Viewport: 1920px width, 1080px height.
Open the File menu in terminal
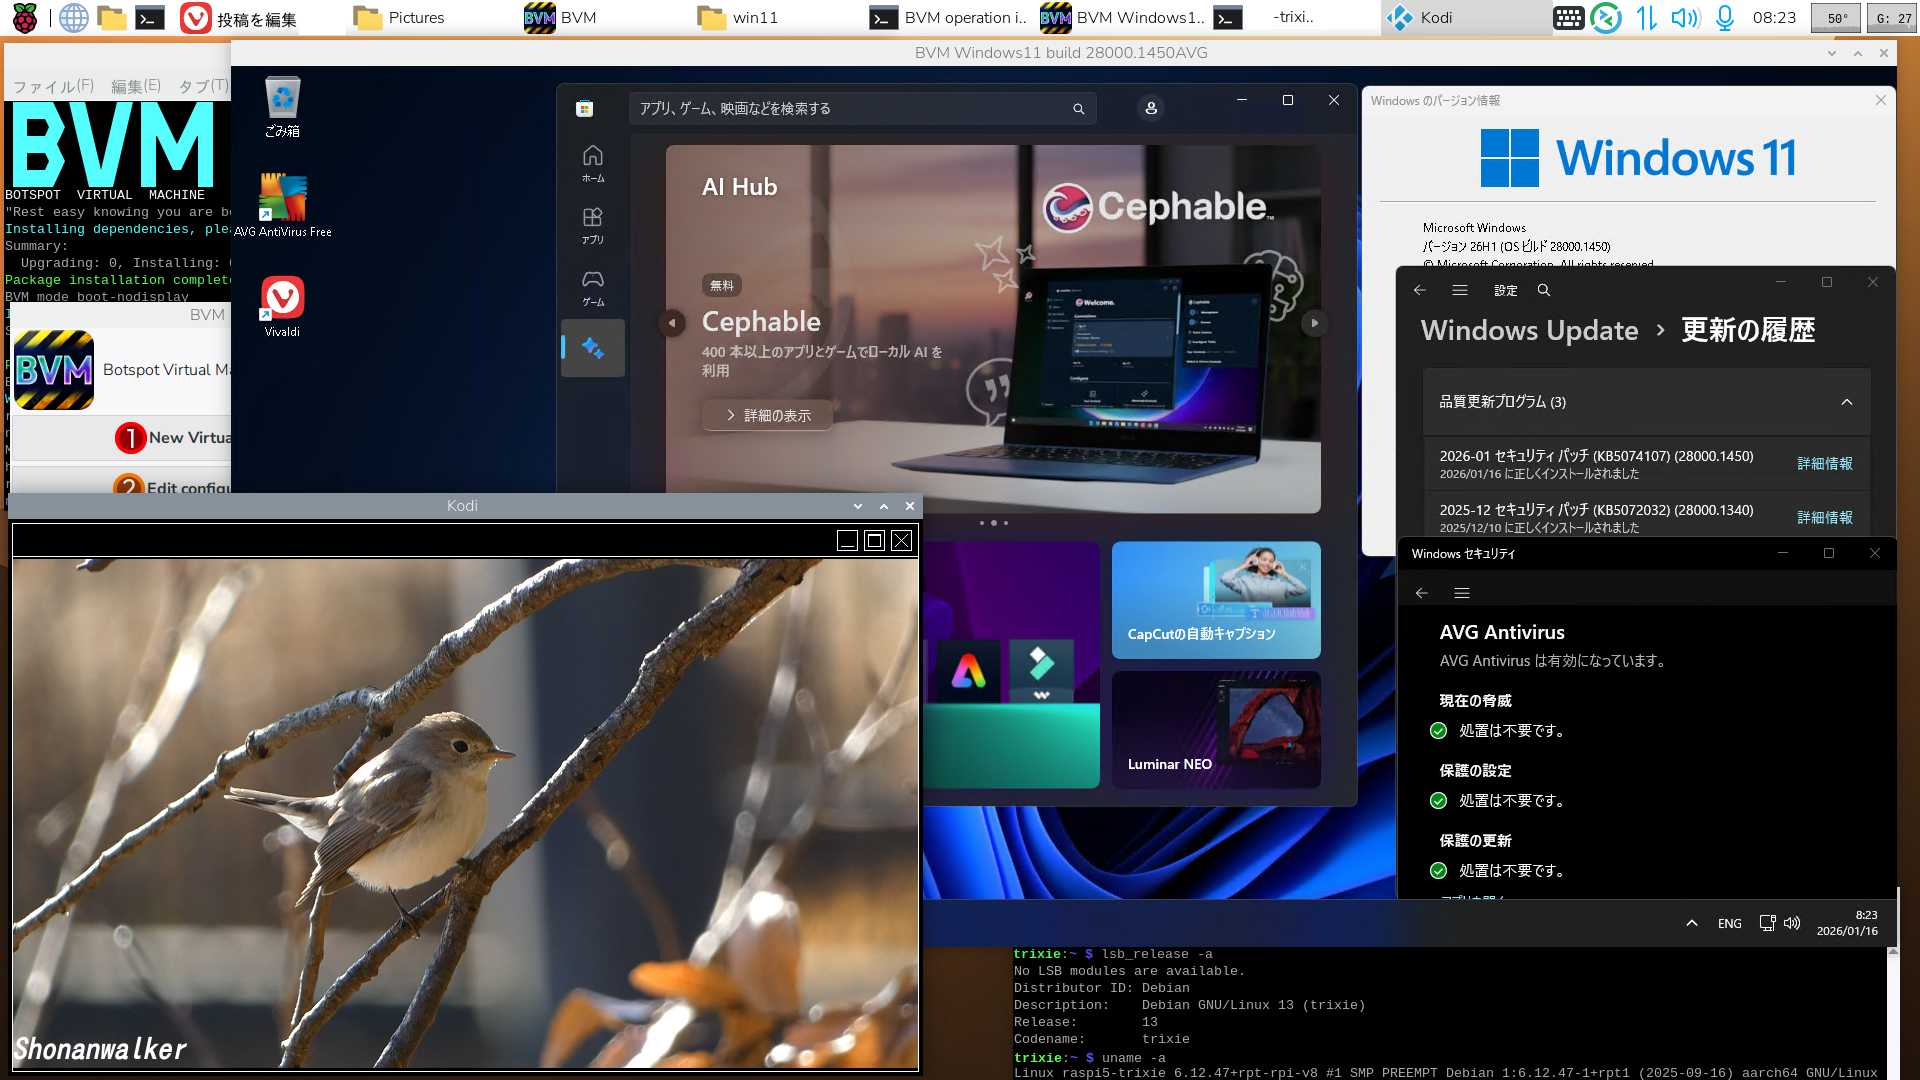point(53,86)
